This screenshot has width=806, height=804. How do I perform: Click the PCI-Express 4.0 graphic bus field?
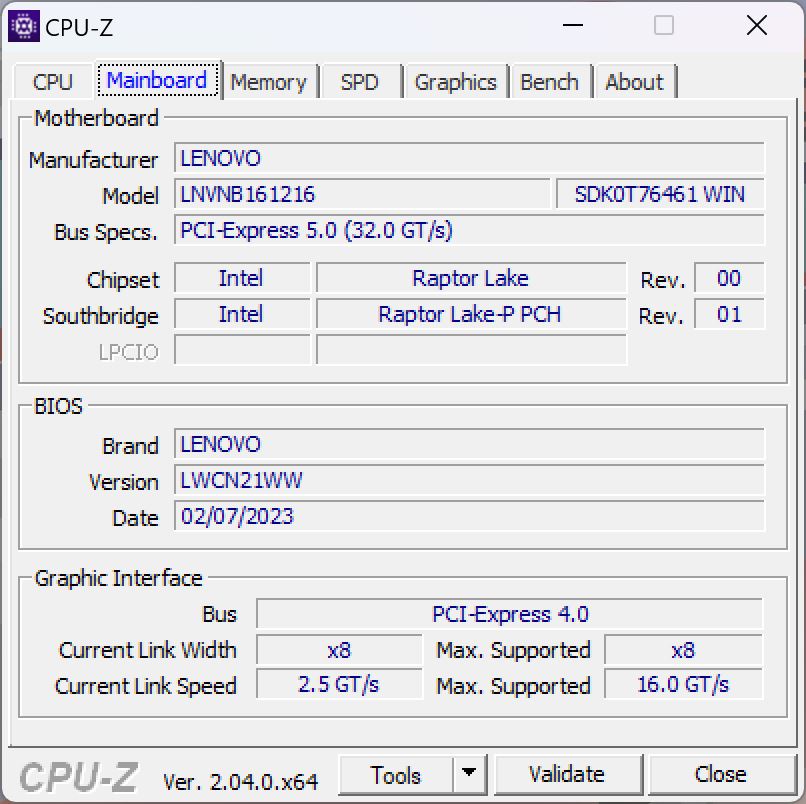pos(509,614)
